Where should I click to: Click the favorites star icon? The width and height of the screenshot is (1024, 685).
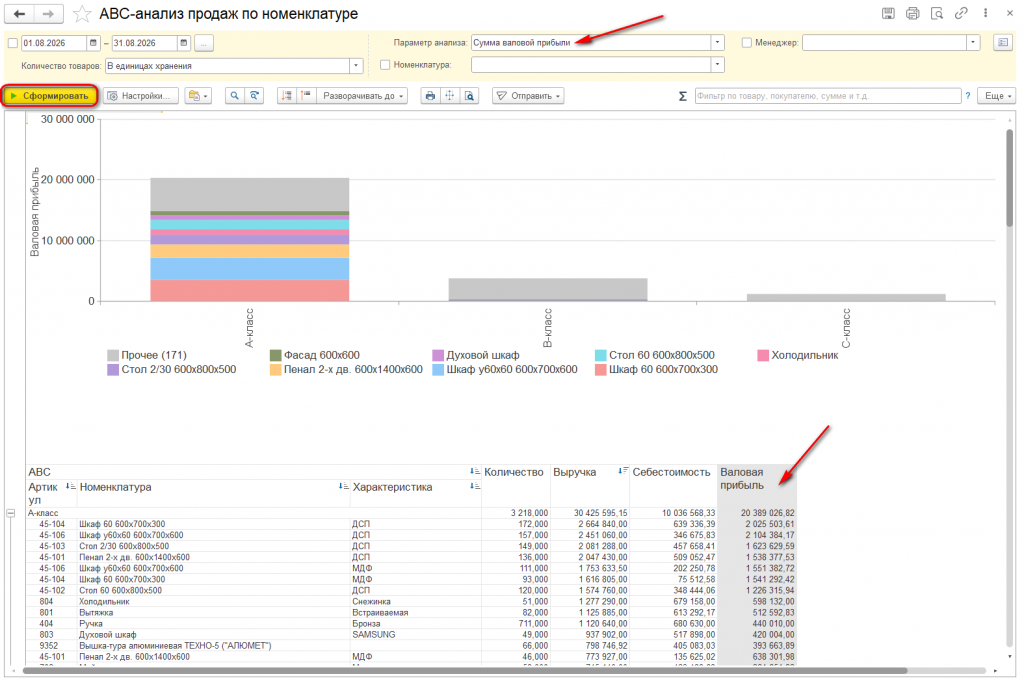pos(82,14)
